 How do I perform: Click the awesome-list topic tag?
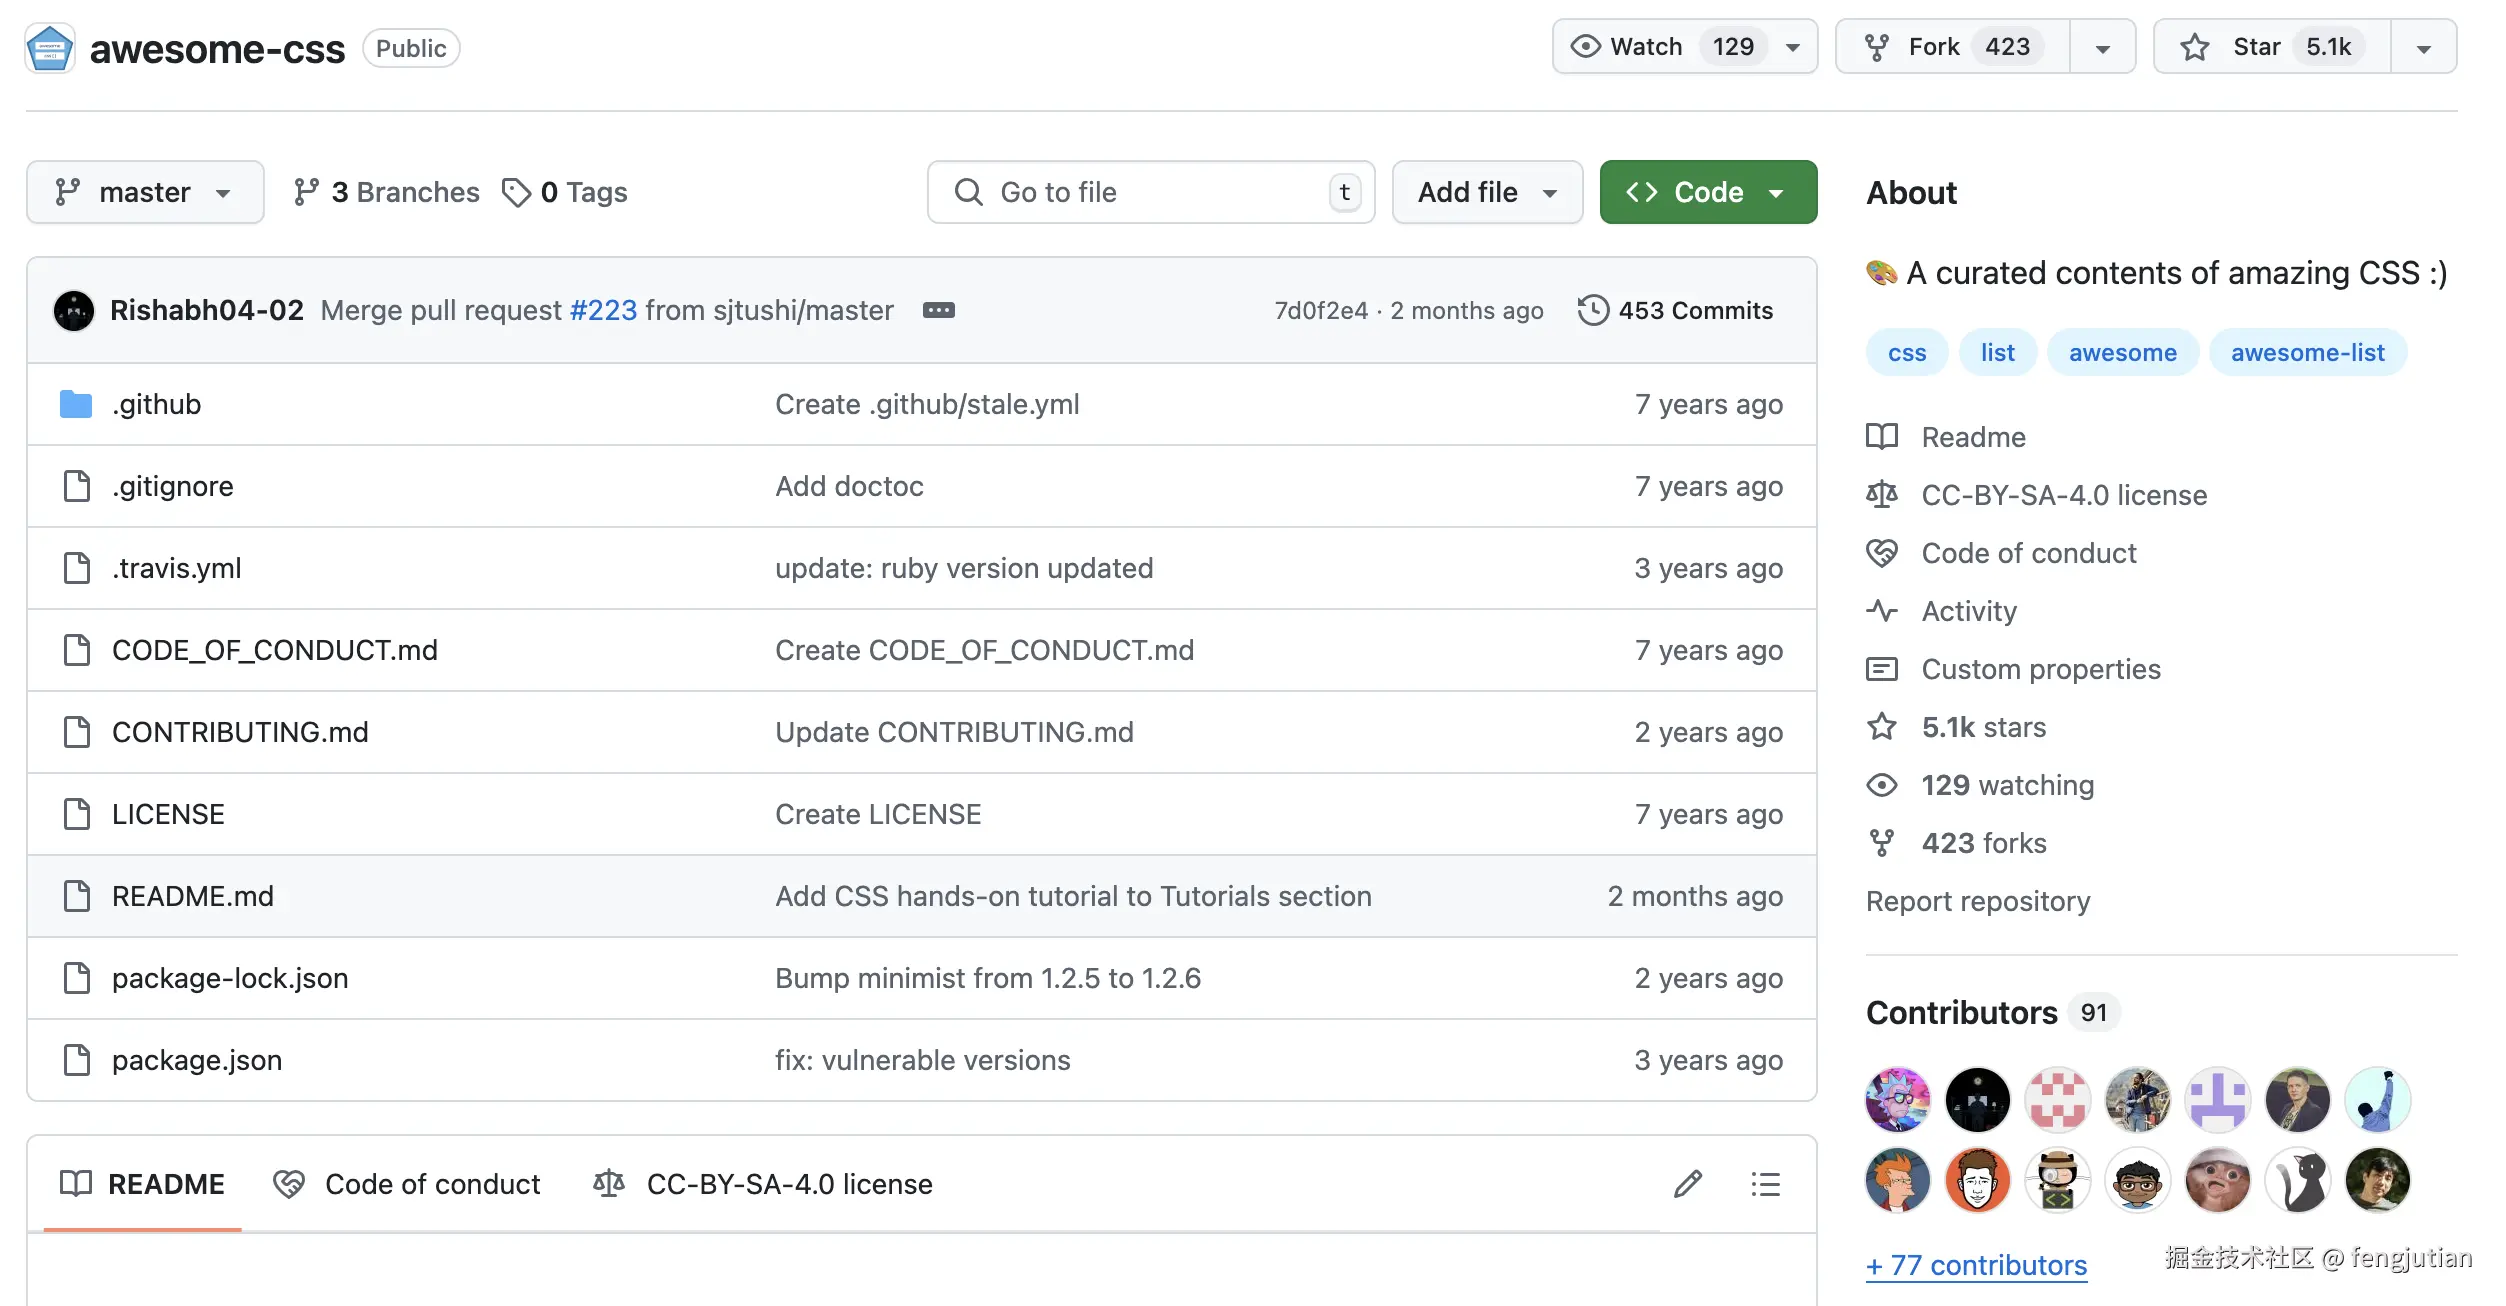click(2307, 352)
